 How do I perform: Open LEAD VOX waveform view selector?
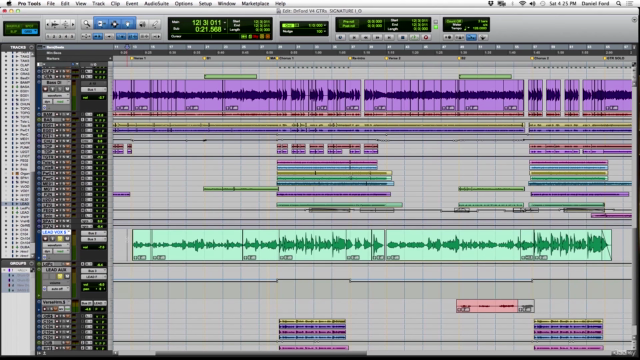point(55,245)
